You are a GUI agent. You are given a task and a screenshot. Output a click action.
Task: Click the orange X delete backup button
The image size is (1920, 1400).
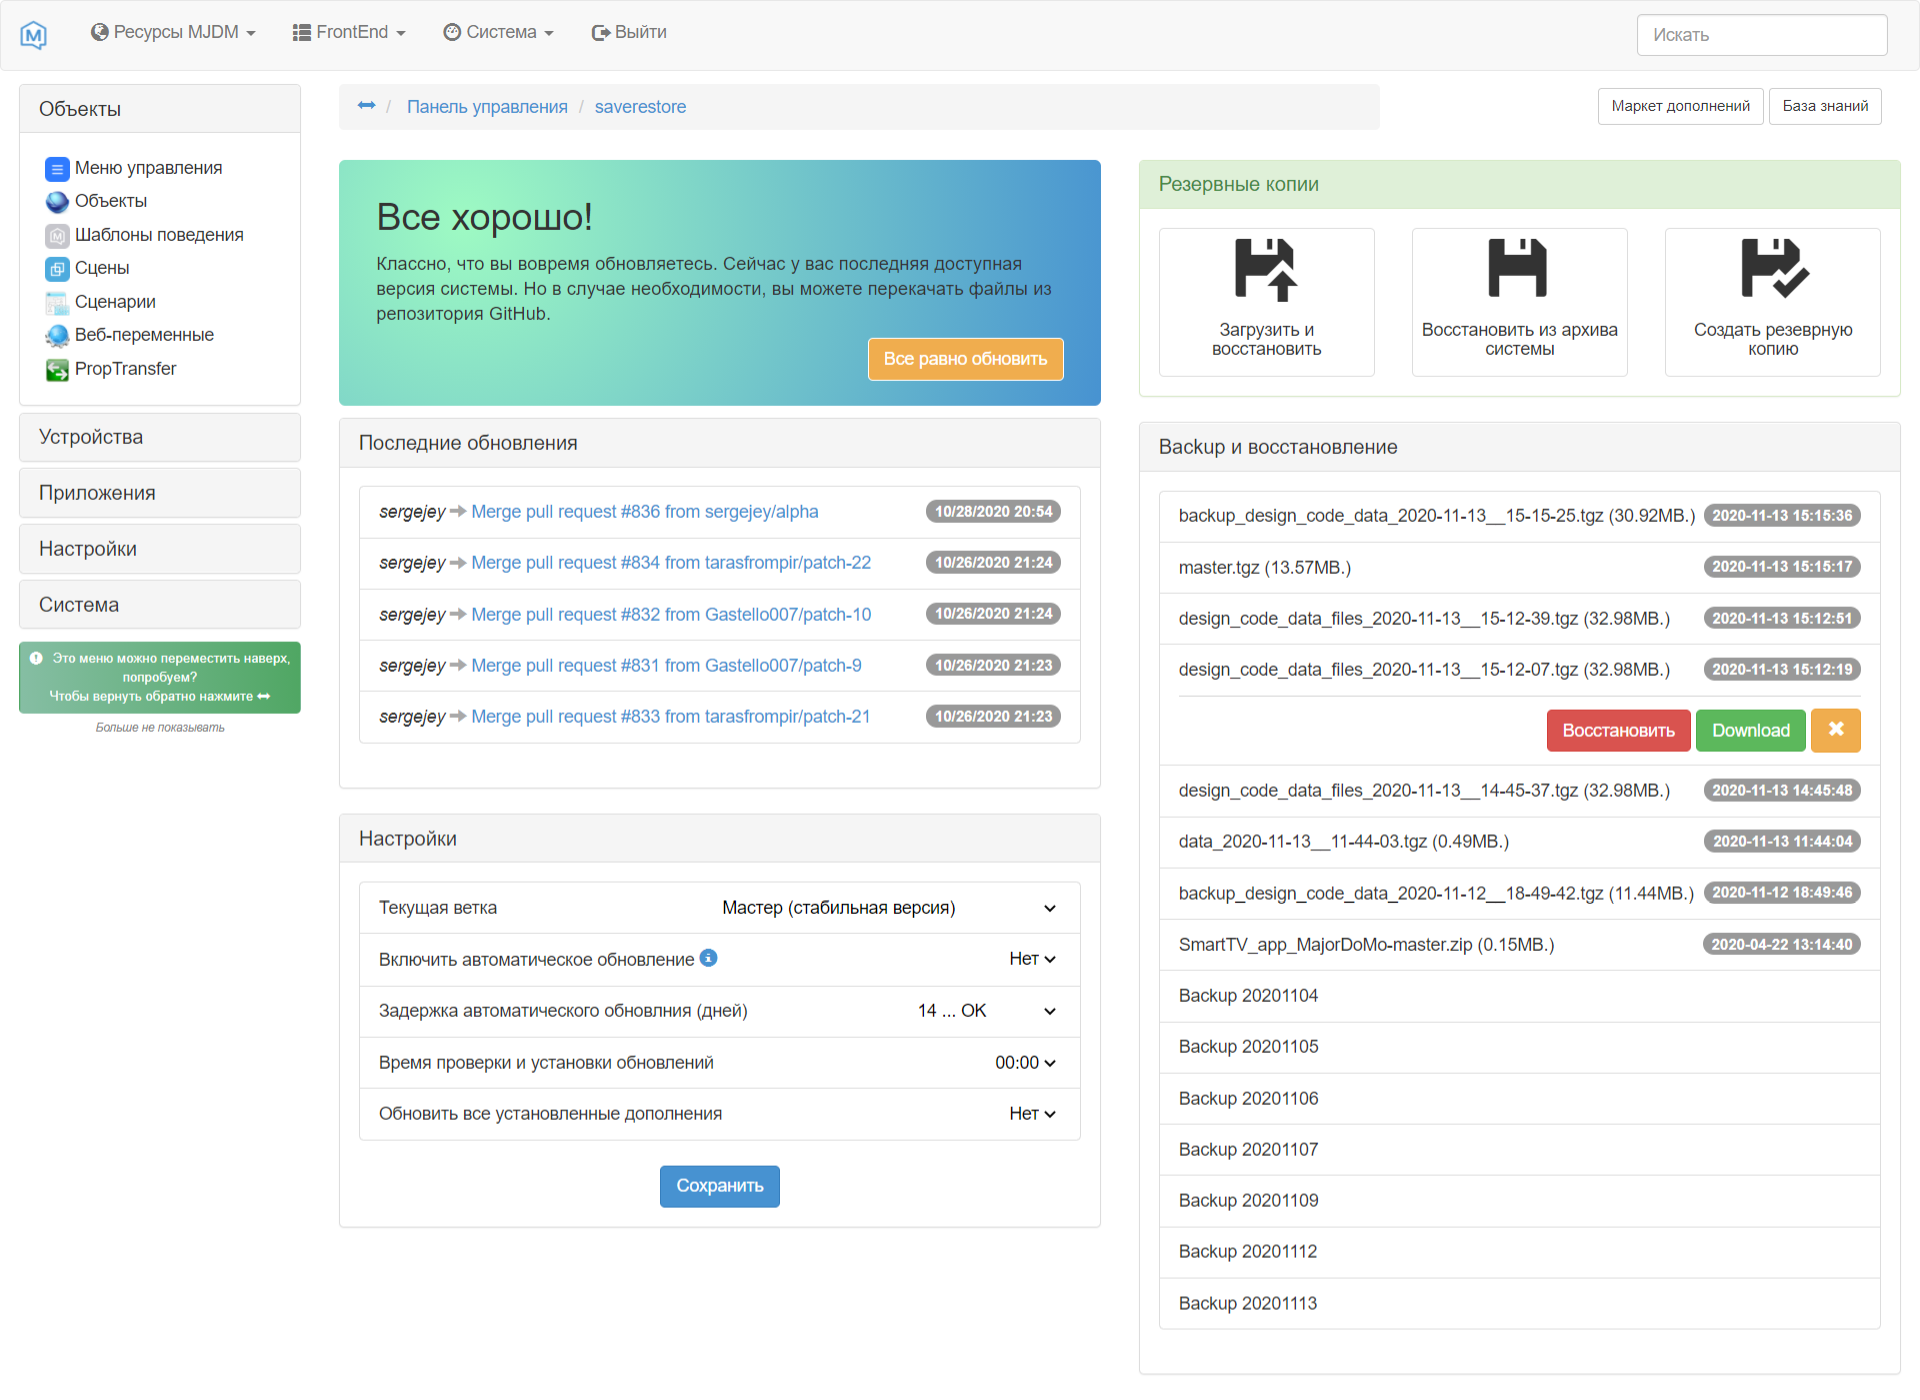(1836, 730)
